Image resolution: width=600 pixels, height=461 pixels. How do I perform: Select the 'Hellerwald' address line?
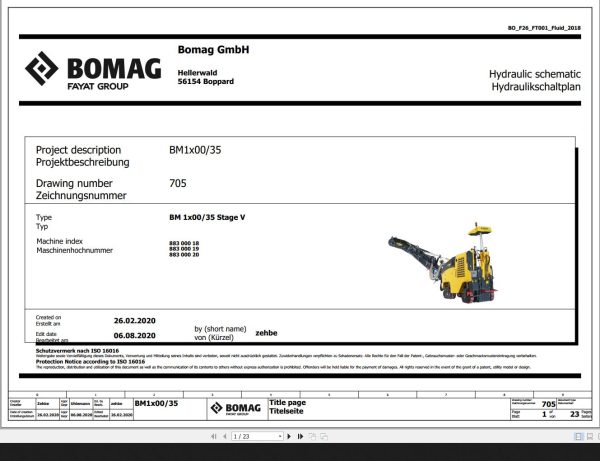[197, 73]
